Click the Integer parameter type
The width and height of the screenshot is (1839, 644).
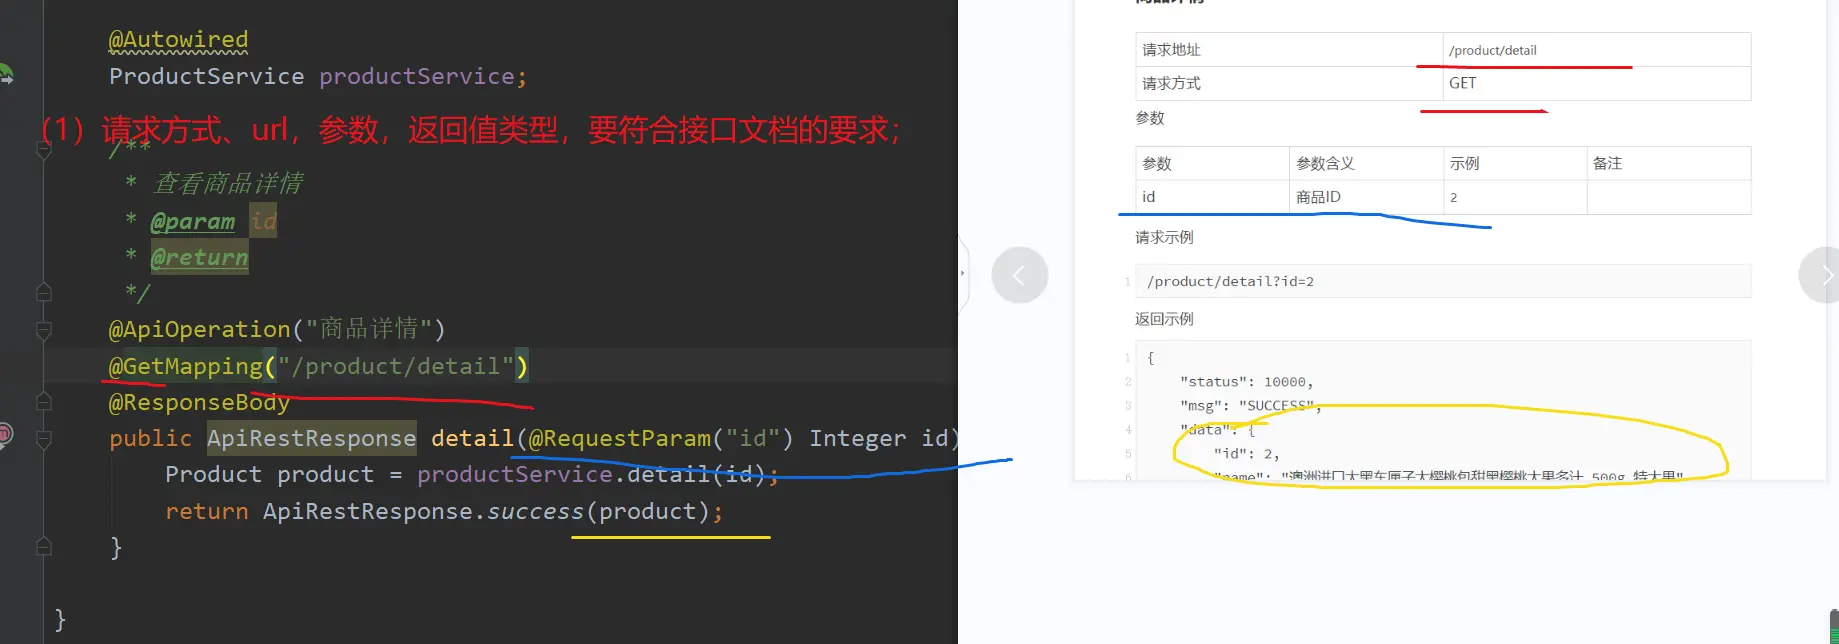click(x=857, y=438)
